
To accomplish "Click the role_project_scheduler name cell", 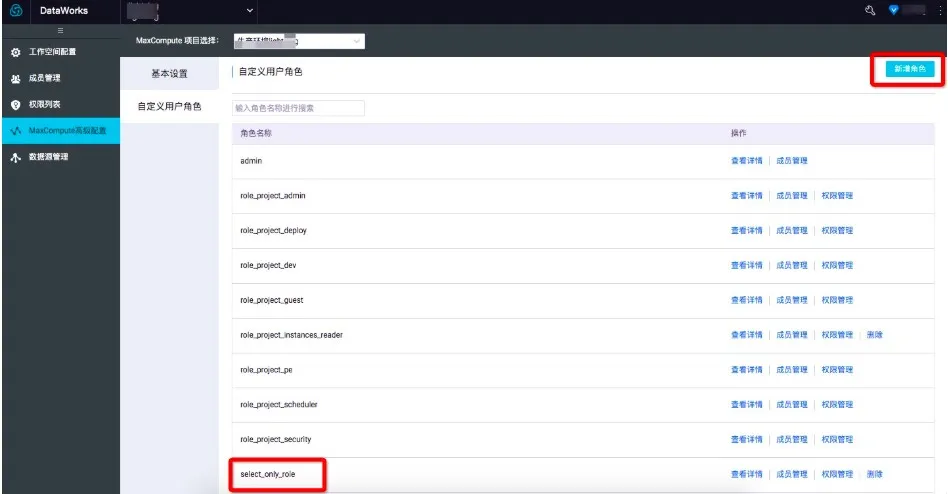I will tap(279, 405).
